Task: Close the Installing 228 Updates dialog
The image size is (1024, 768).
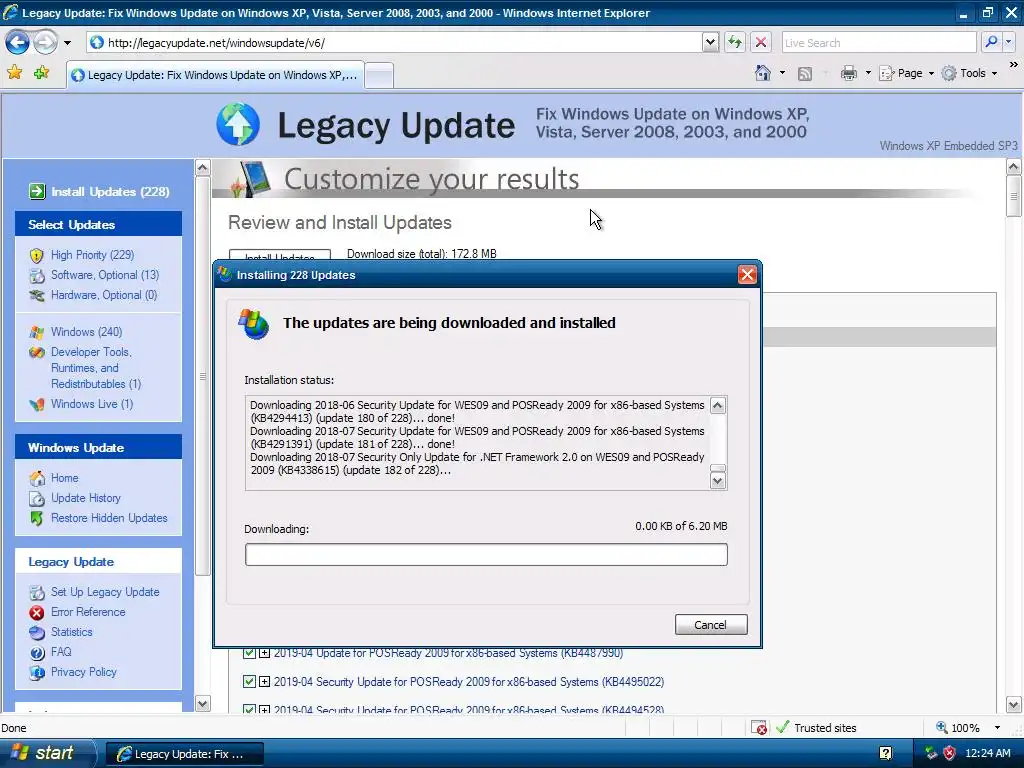Action: [x=747, y=275]
